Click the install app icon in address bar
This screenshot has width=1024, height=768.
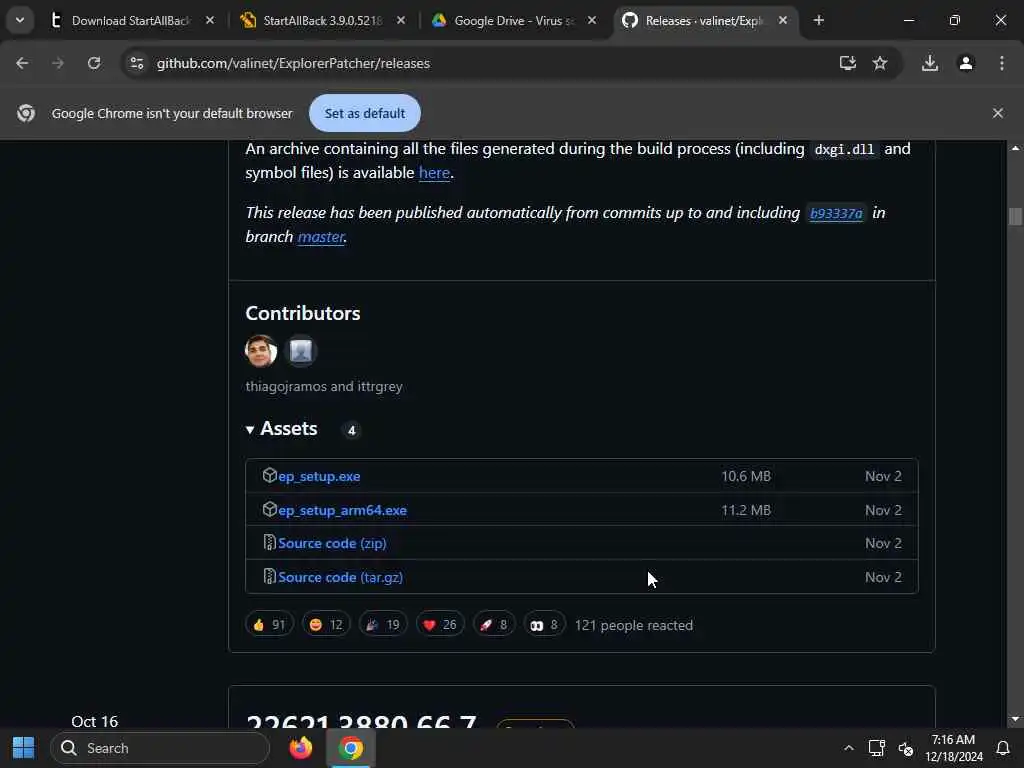pyautogui.click(x=848, y=63)
